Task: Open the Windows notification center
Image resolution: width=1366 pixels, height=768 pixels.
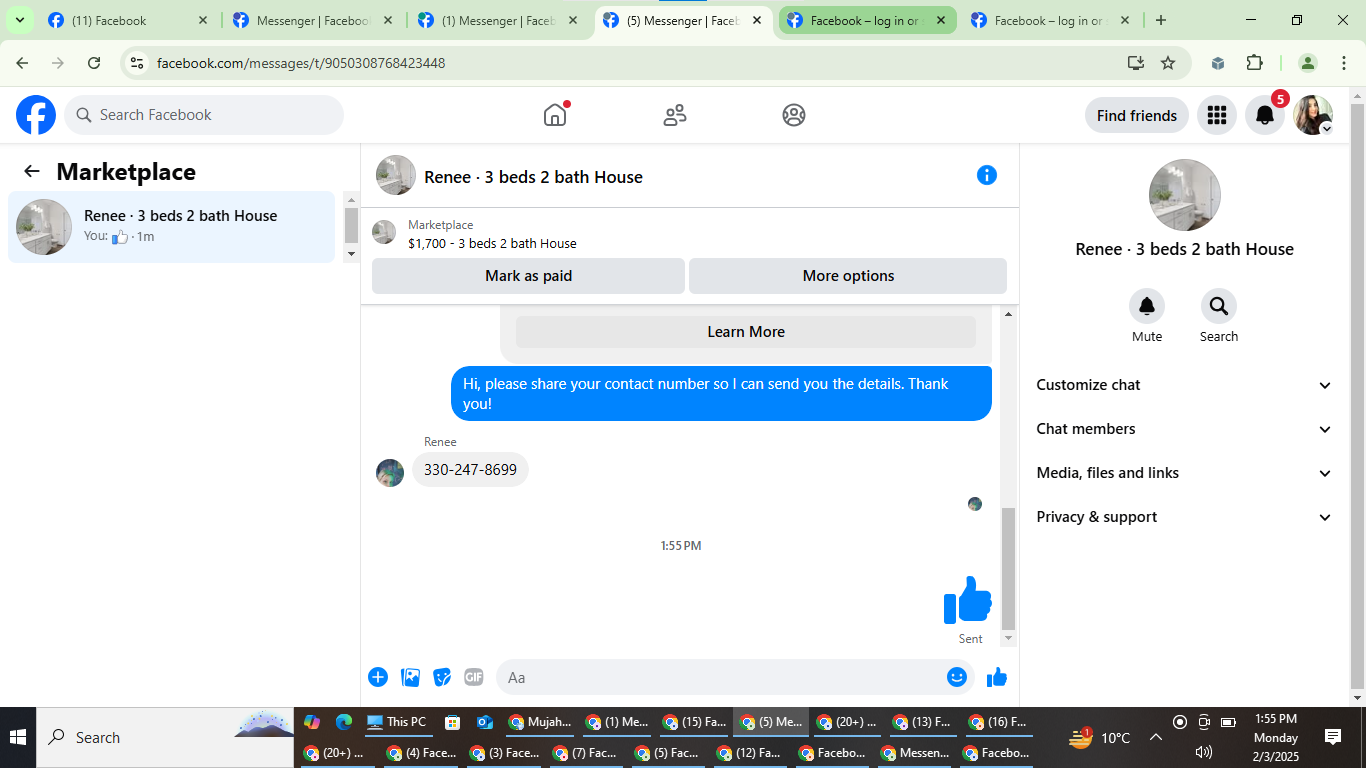Action: (1333, 738)
